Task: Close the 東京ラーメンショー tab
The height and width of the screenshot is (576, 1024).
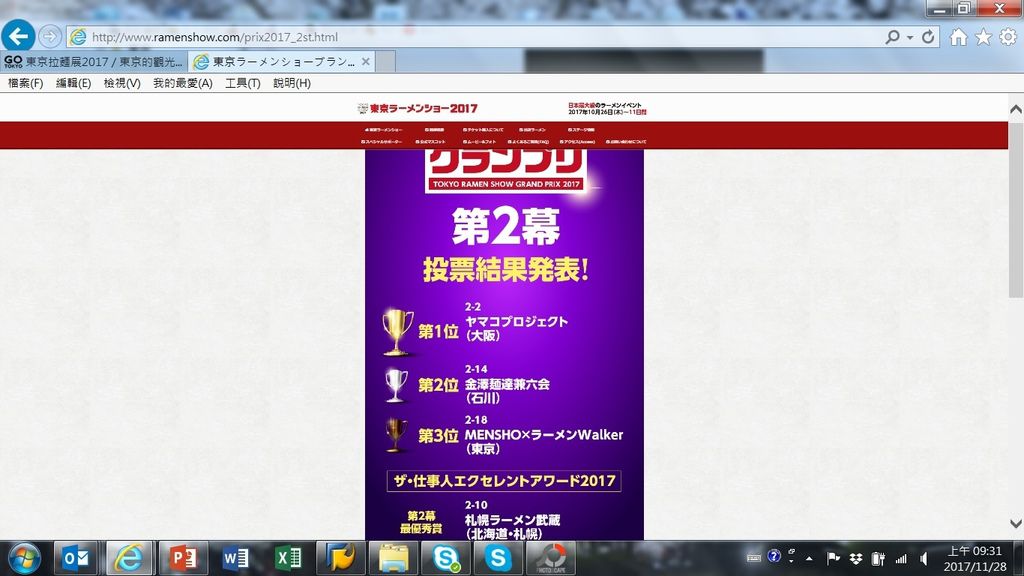Action: point(366,61)
